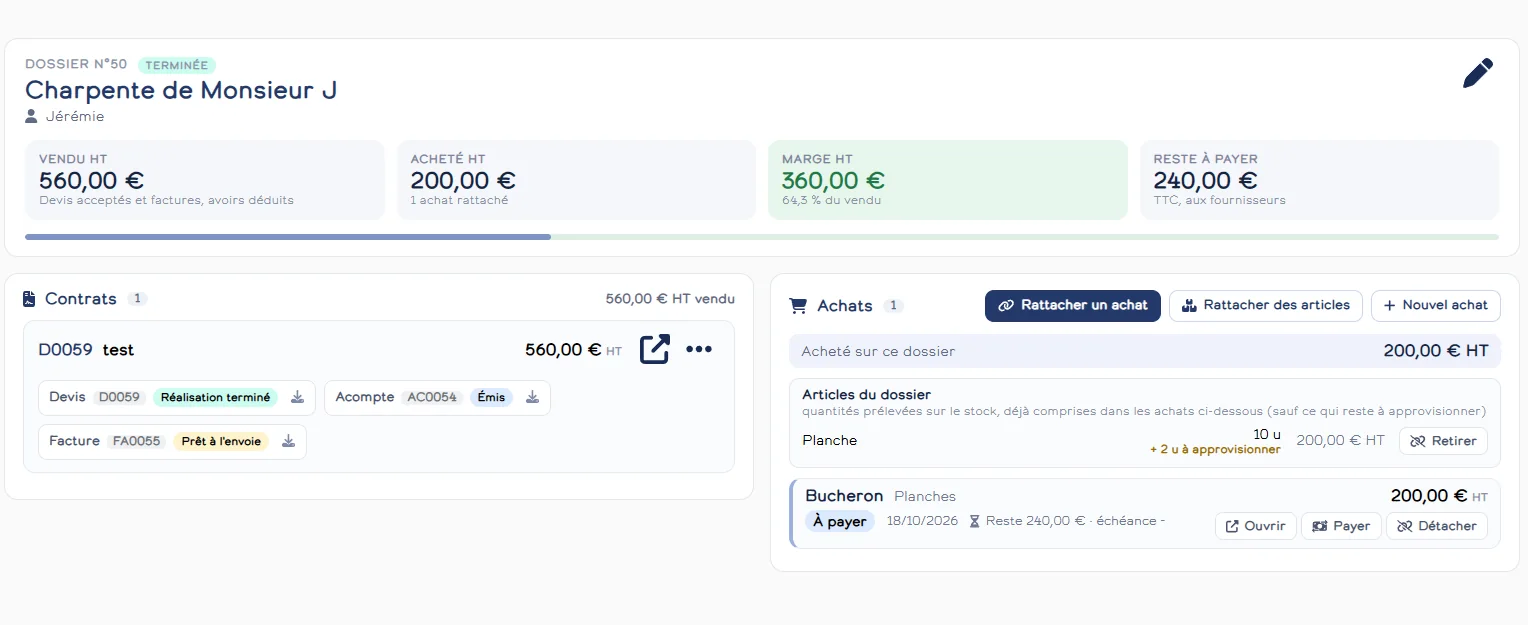Click the '+ 2 u à approvisionner' notice
1528x625 pixels.
(1215, 450)
